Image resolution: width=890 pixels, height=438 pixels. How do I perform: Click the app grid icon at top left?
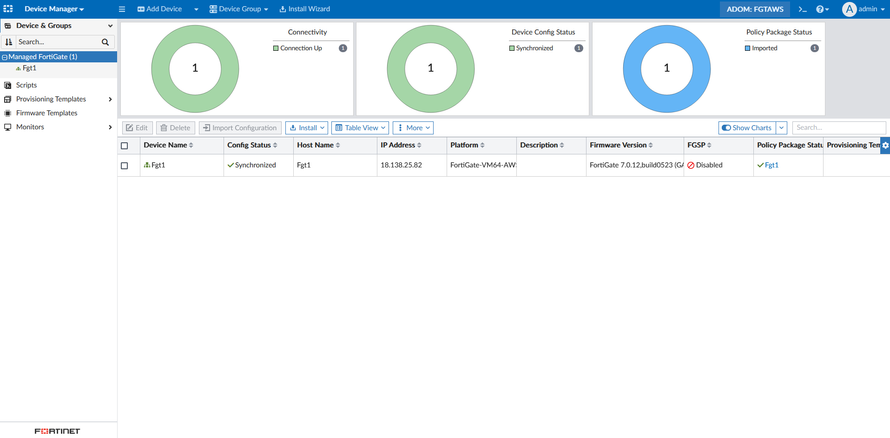pos(8,9)
